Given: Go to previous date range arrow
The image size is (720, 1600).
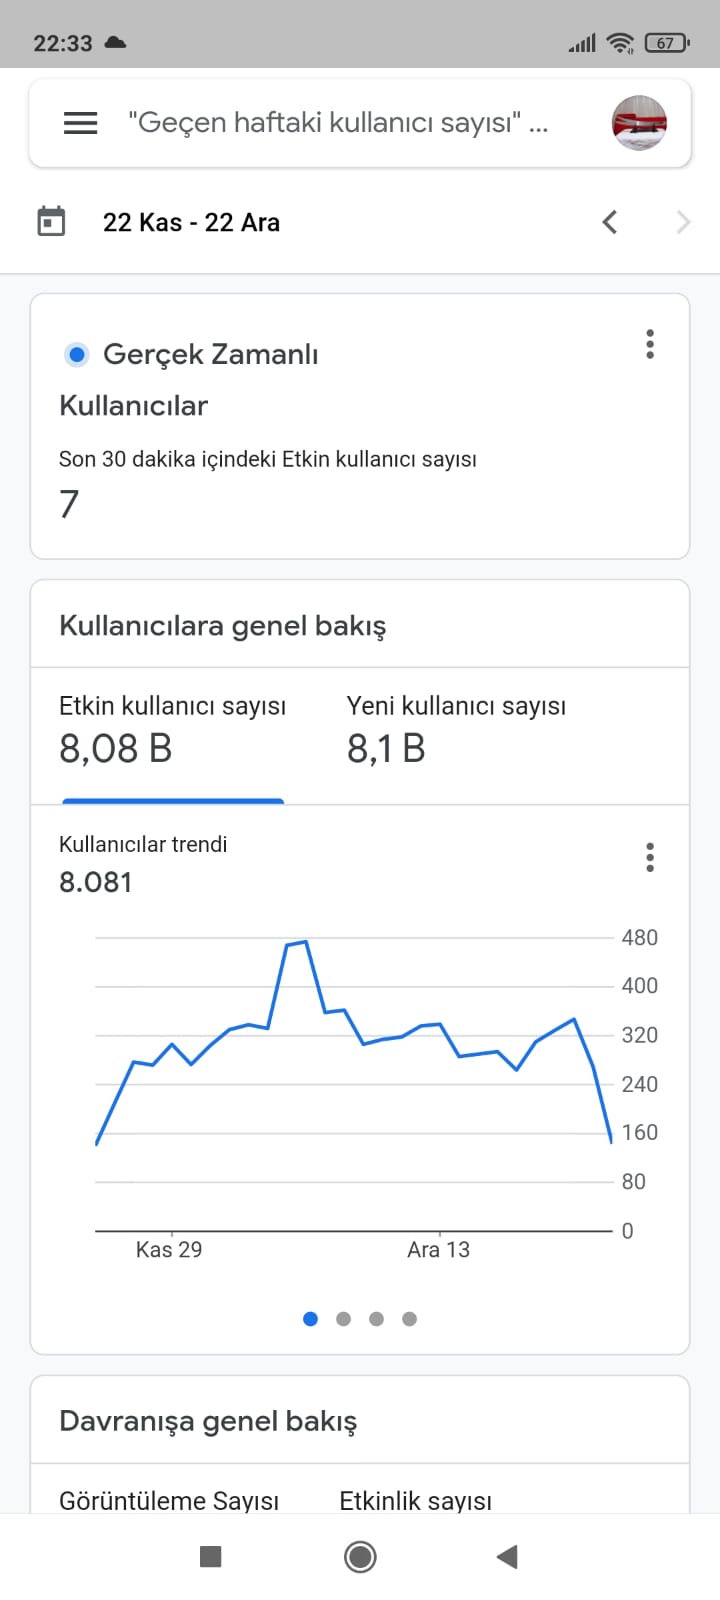Looking at the screenshot, I should tap(610, 222).
